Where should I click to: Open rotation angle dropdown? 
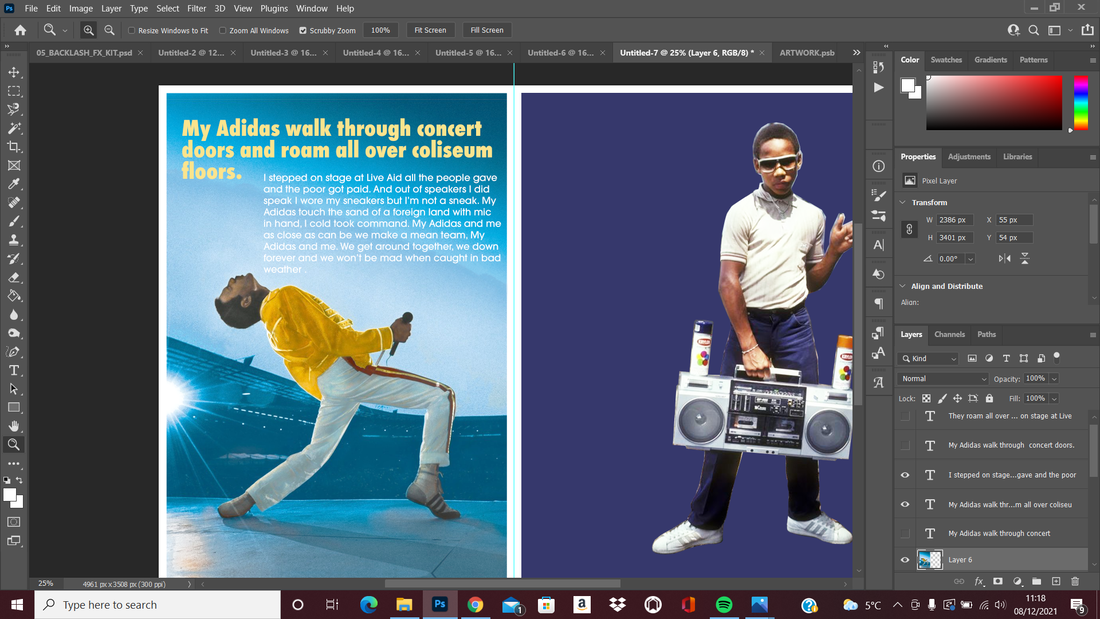[x=970, y=259]
